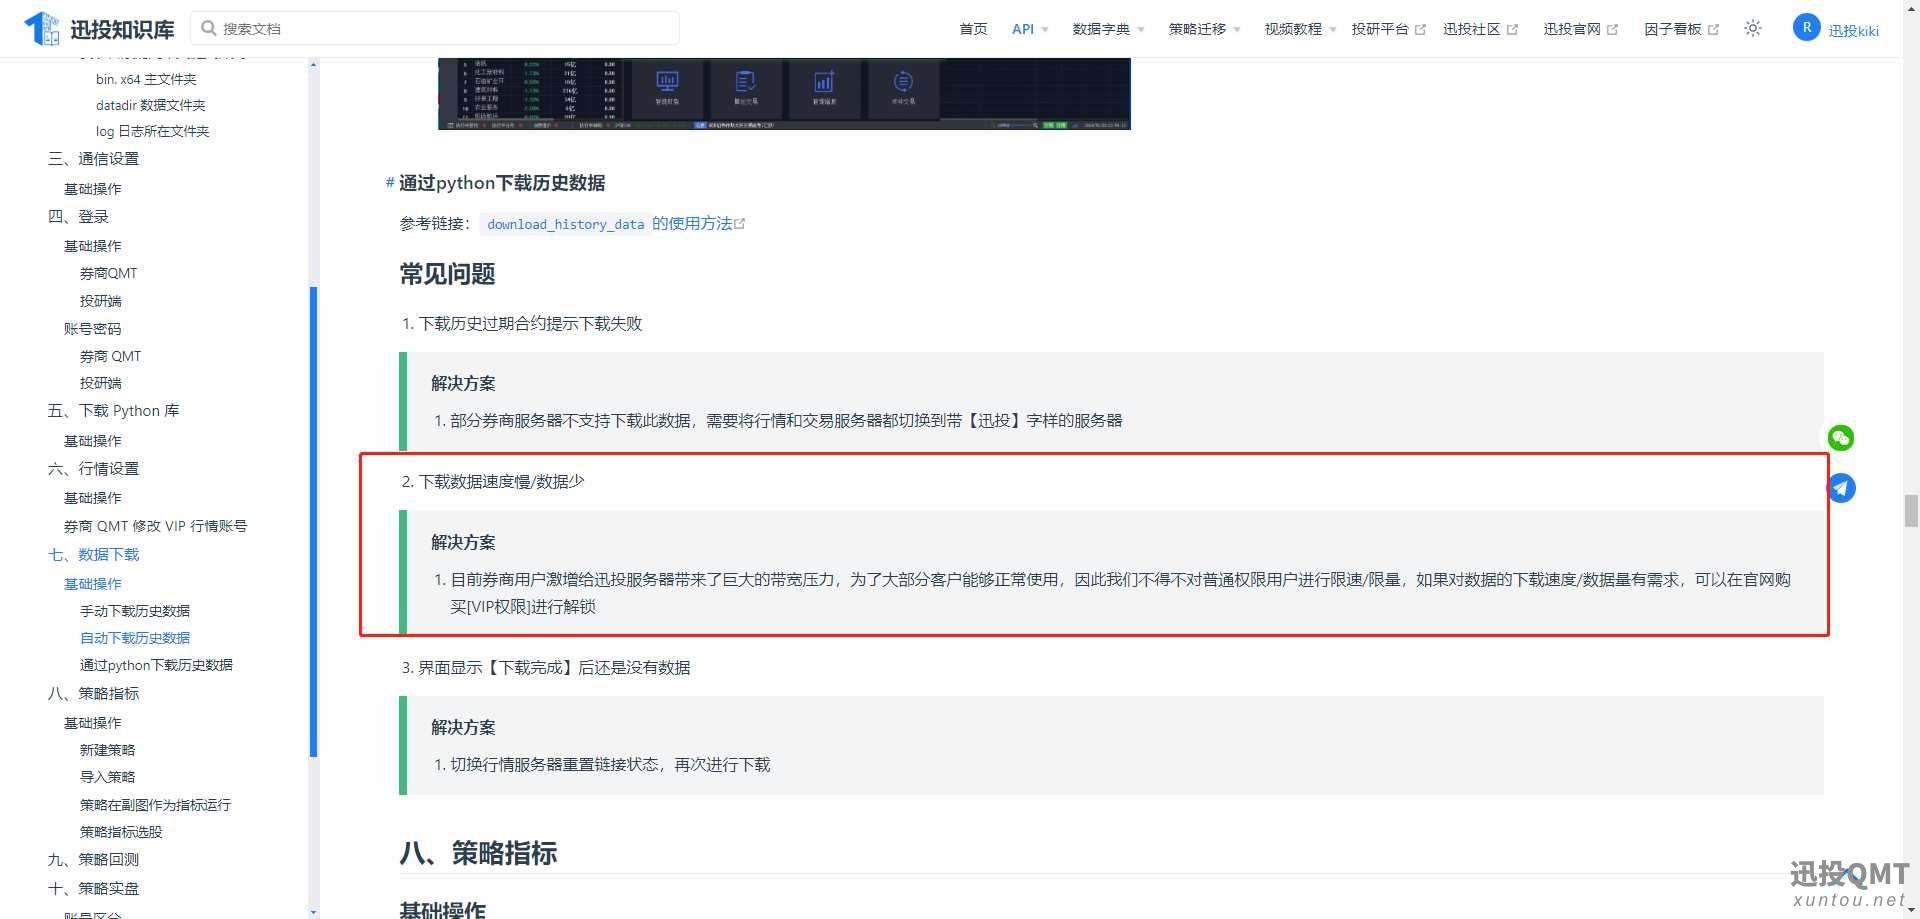
Task: Open the 迅投社区 external link
Action: pyautogui.click(x=1480, y=29)
